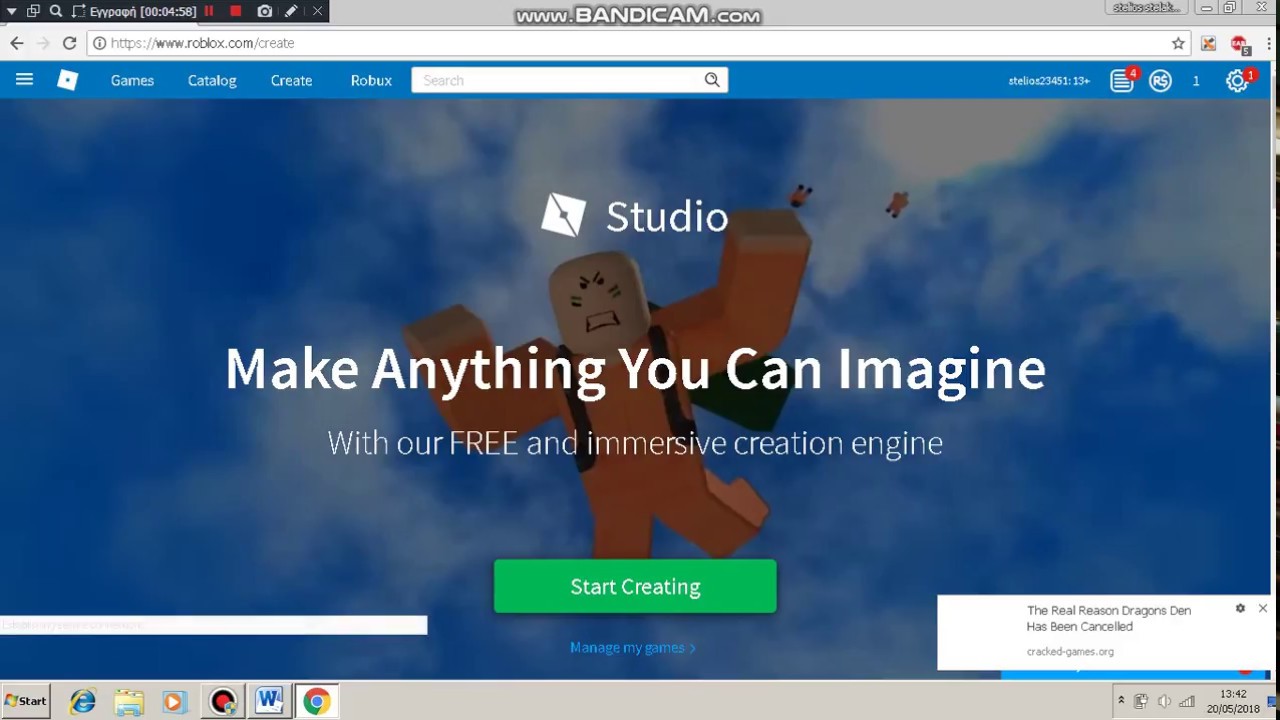The image size is (1280, 720).
Task: Switch to Chrome in taskbar
Action: [316, 702]
